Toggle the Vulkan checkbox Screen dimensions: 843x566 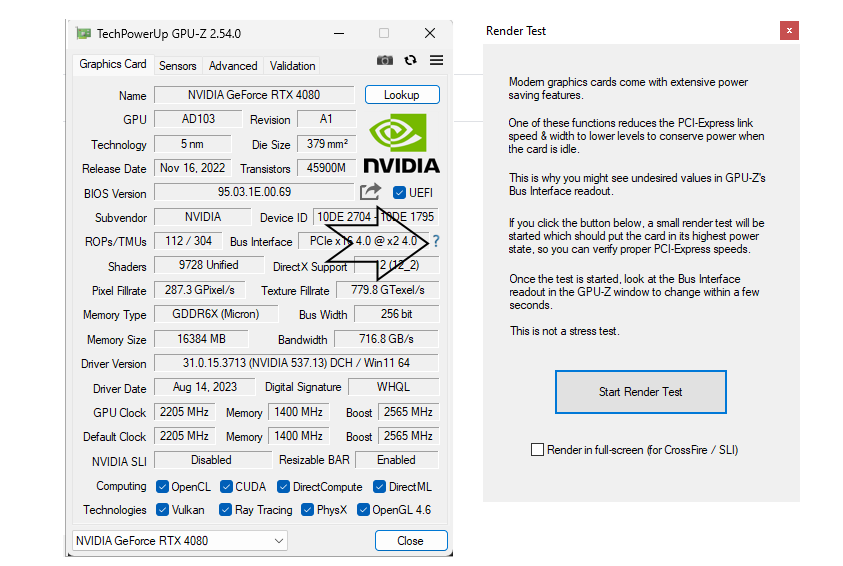pyautogui.click(x=162, y=510)
